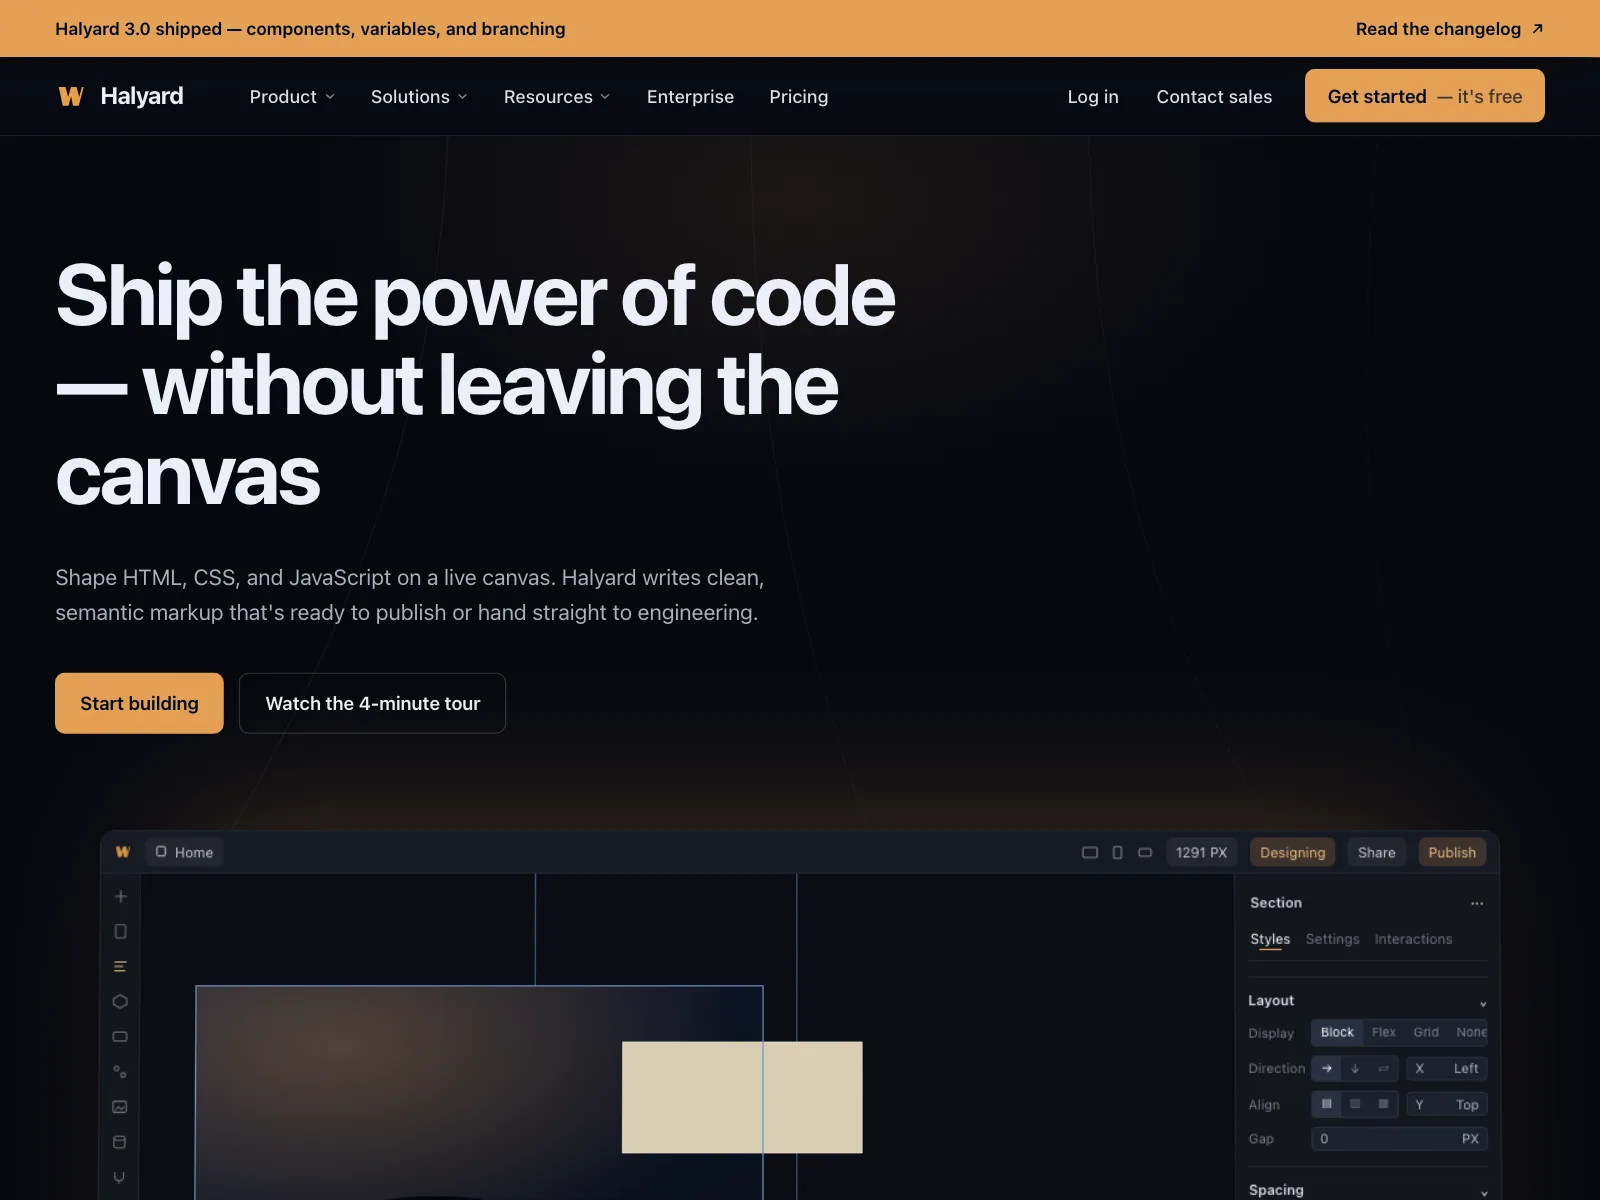Choose the third Align option

1383,1104
